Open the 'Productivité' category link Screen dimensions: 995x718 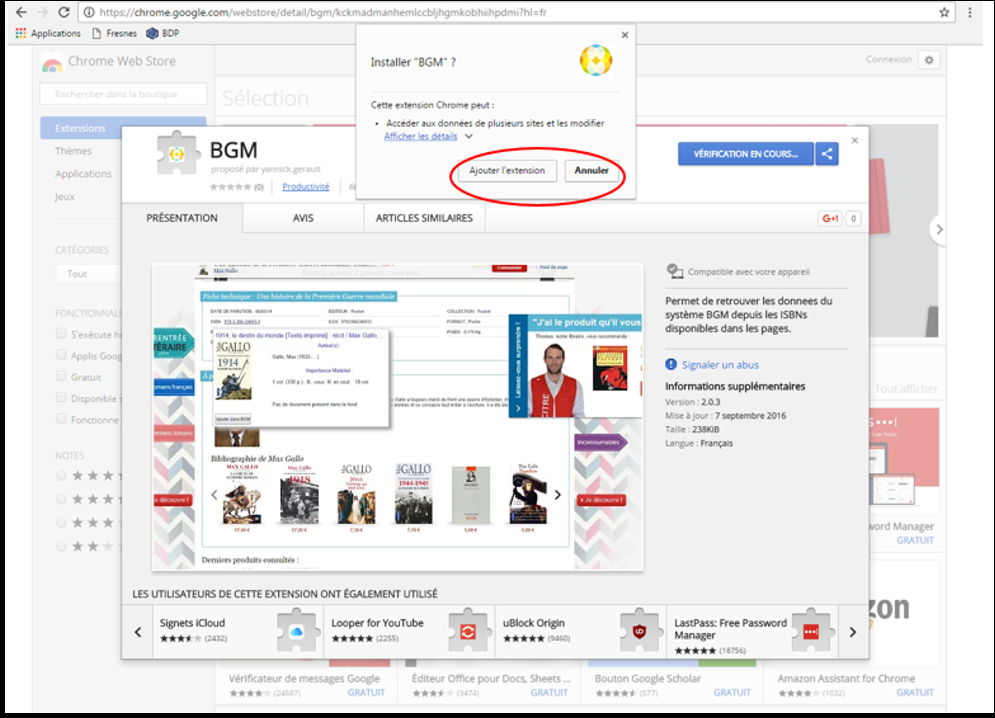(x=306, y=187)
